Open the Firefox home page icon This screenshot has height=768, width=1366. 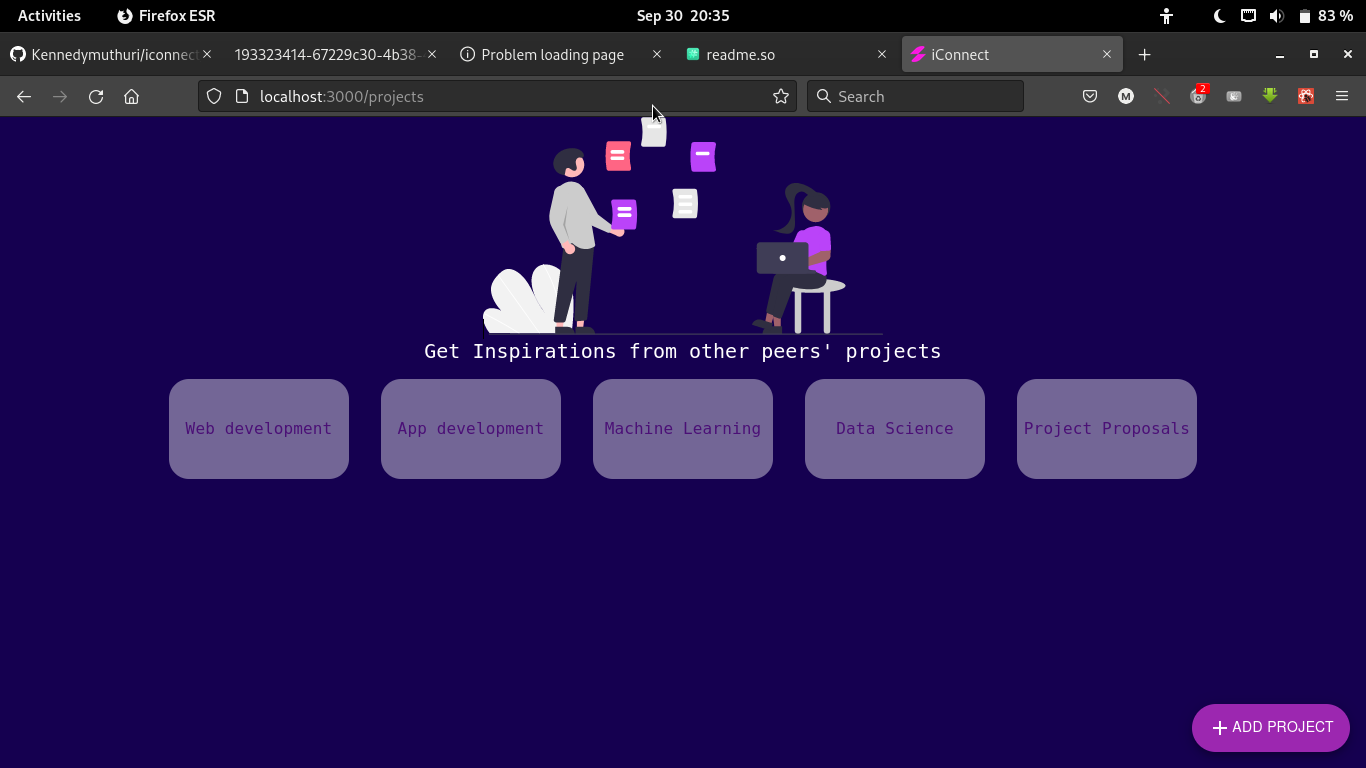pyautogui.click(x=131, y=96)
